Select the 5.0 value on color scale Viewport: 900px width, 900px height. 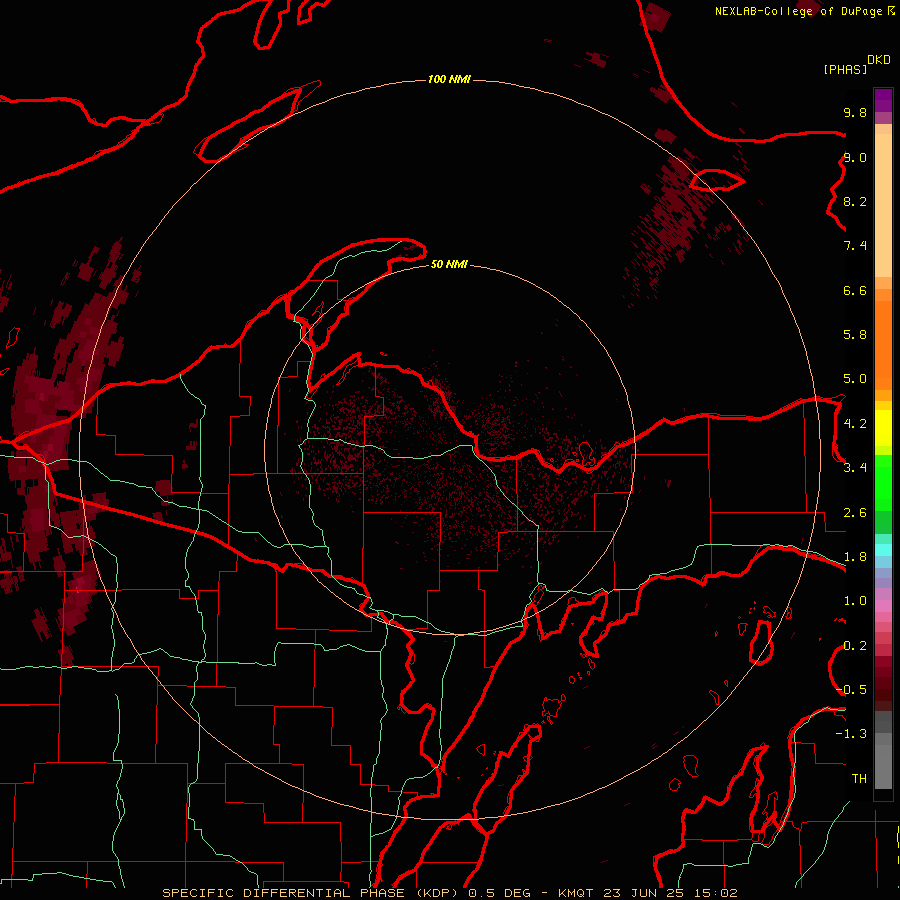point(855,379)
